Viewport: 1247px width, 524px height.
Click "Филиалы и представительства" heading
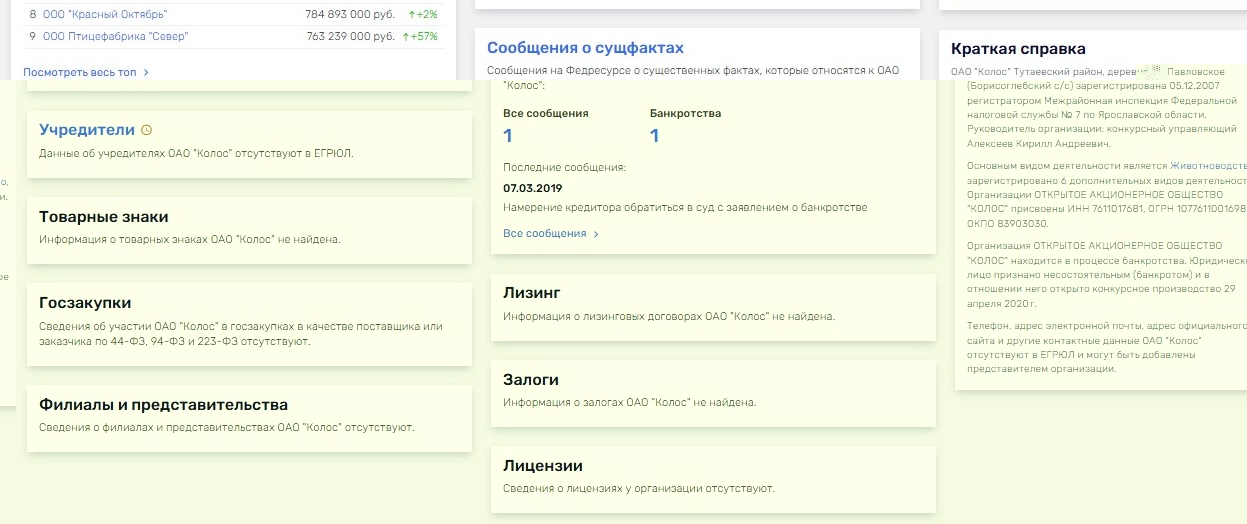(163, 405)
